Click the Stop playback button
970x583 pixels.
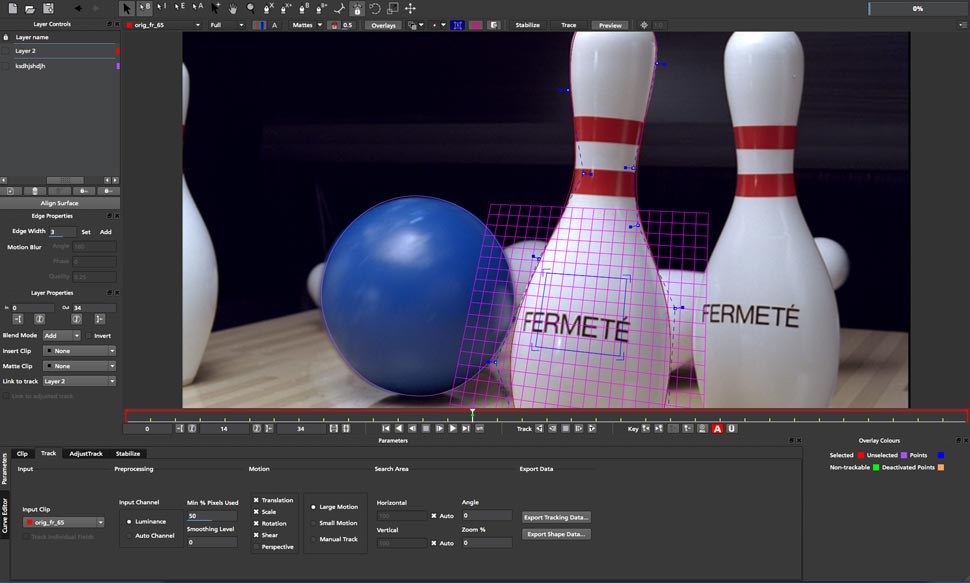(425, 428)
